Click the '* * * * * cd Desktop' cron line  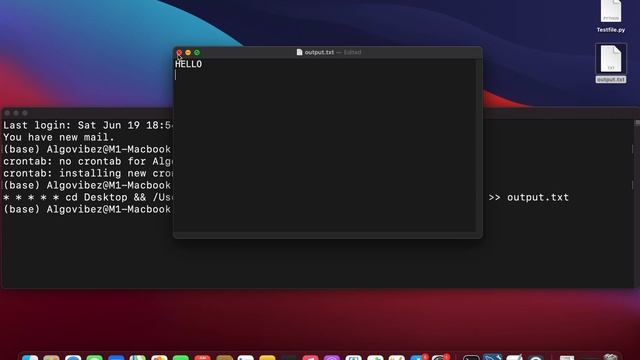pyautogui.click(x=88, y=198)
